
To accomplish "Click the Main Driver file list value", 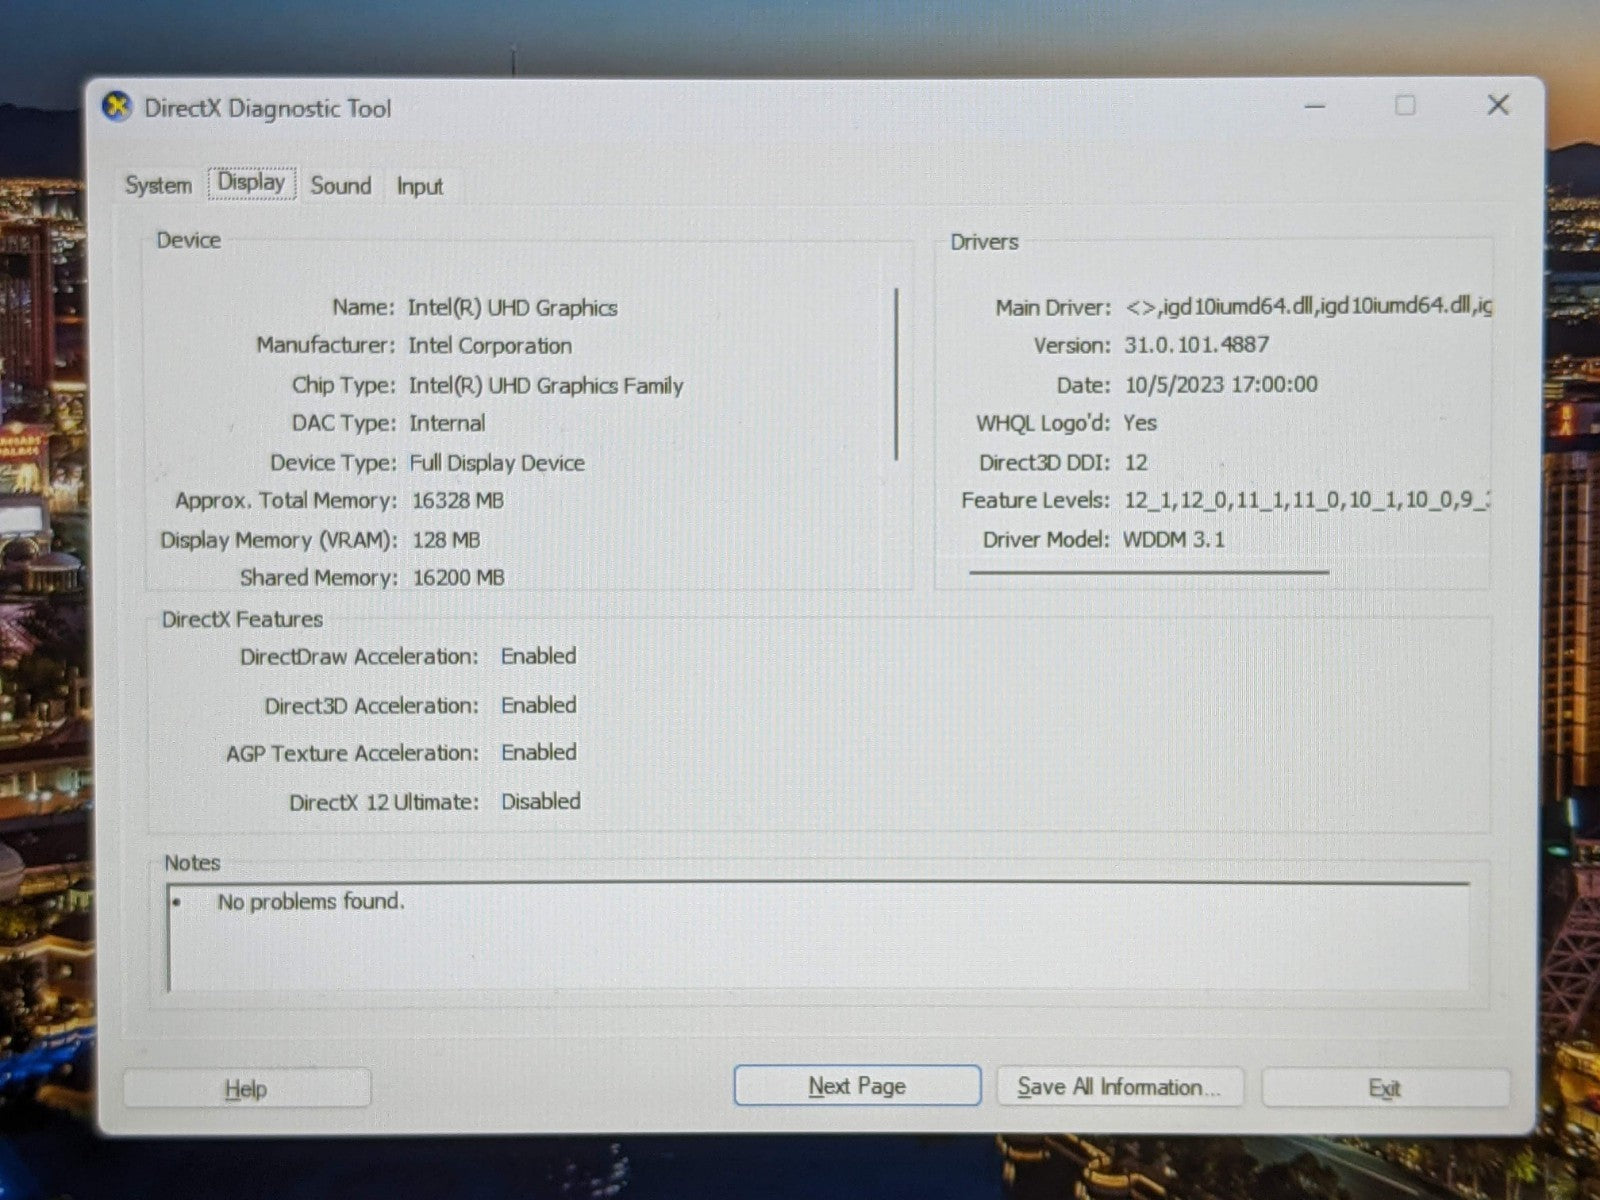I will tap(1307, 306).
